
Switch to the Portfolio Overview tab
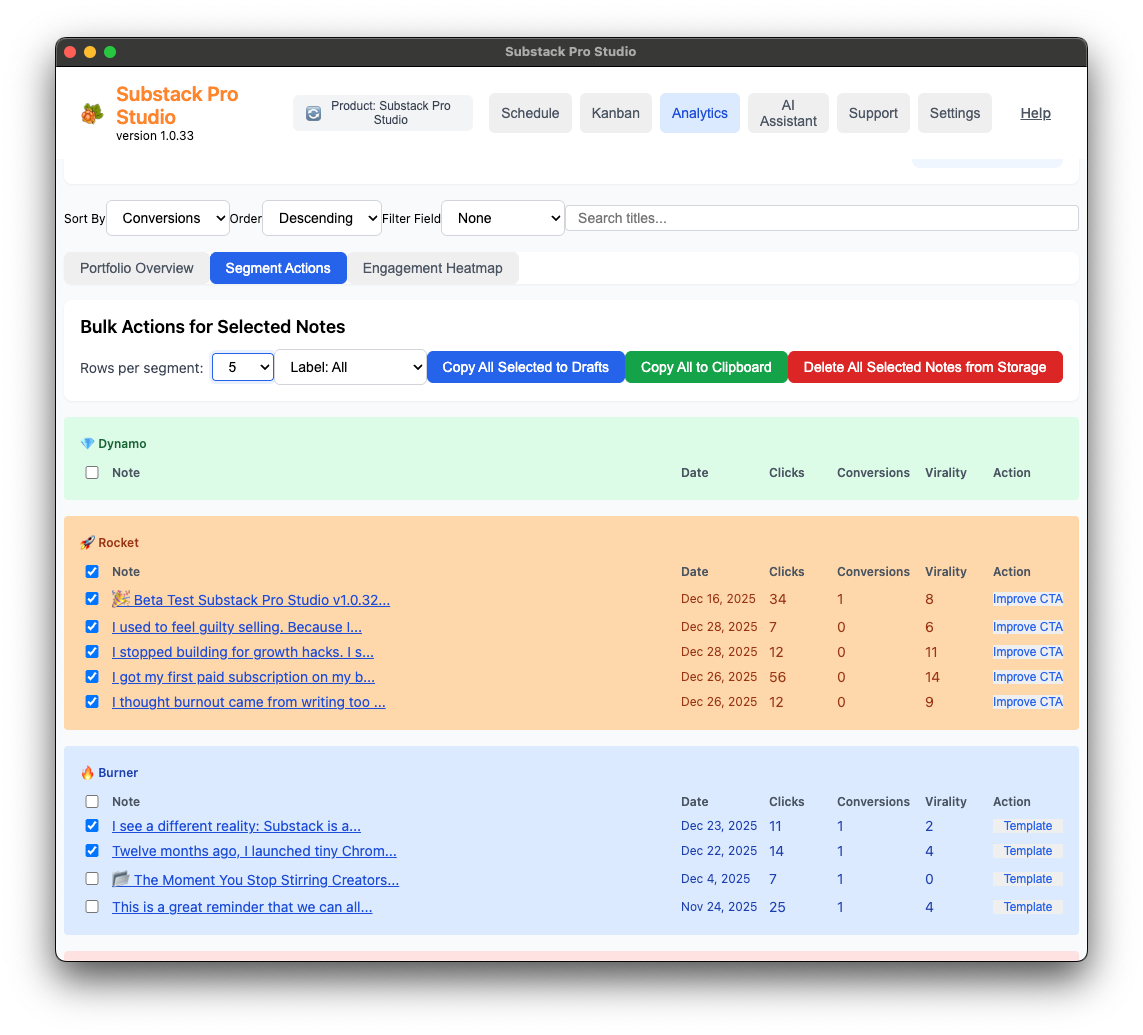click(x=136, y=268)
